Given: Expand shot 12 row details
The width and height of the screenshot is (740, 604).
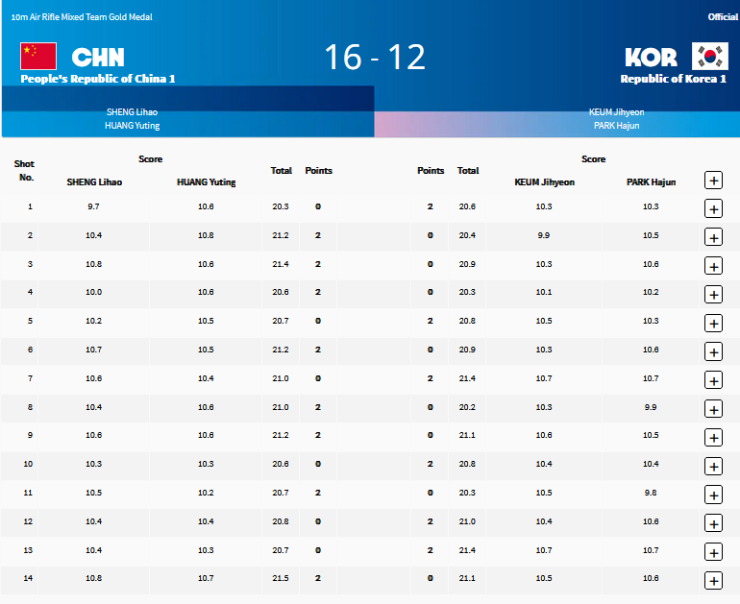Looking at the screenshot, I should [x=713, y=523].
